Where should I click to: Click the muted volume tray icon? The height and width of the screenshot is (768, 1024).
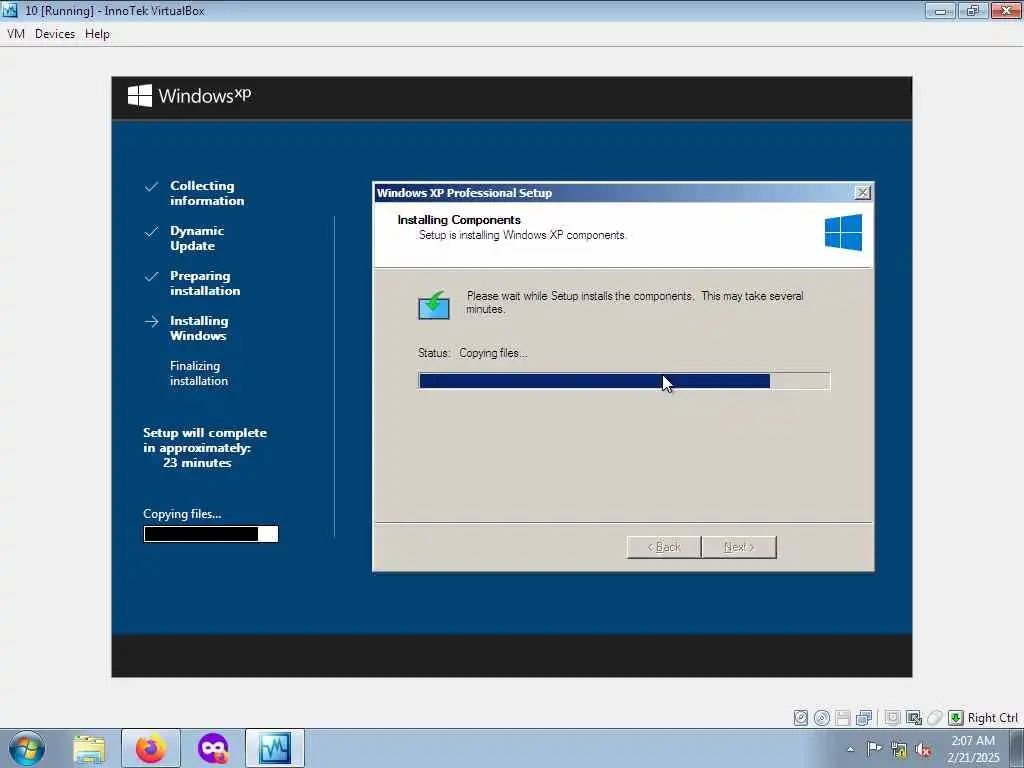click(x=923, y=750)
